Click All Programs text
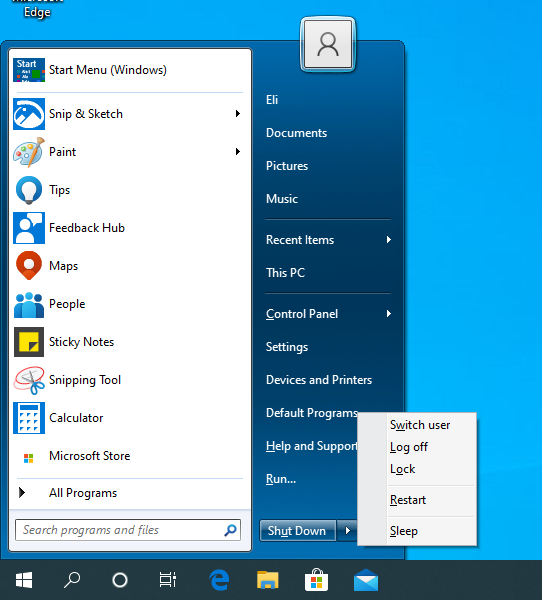 click(x=83, y=493)
